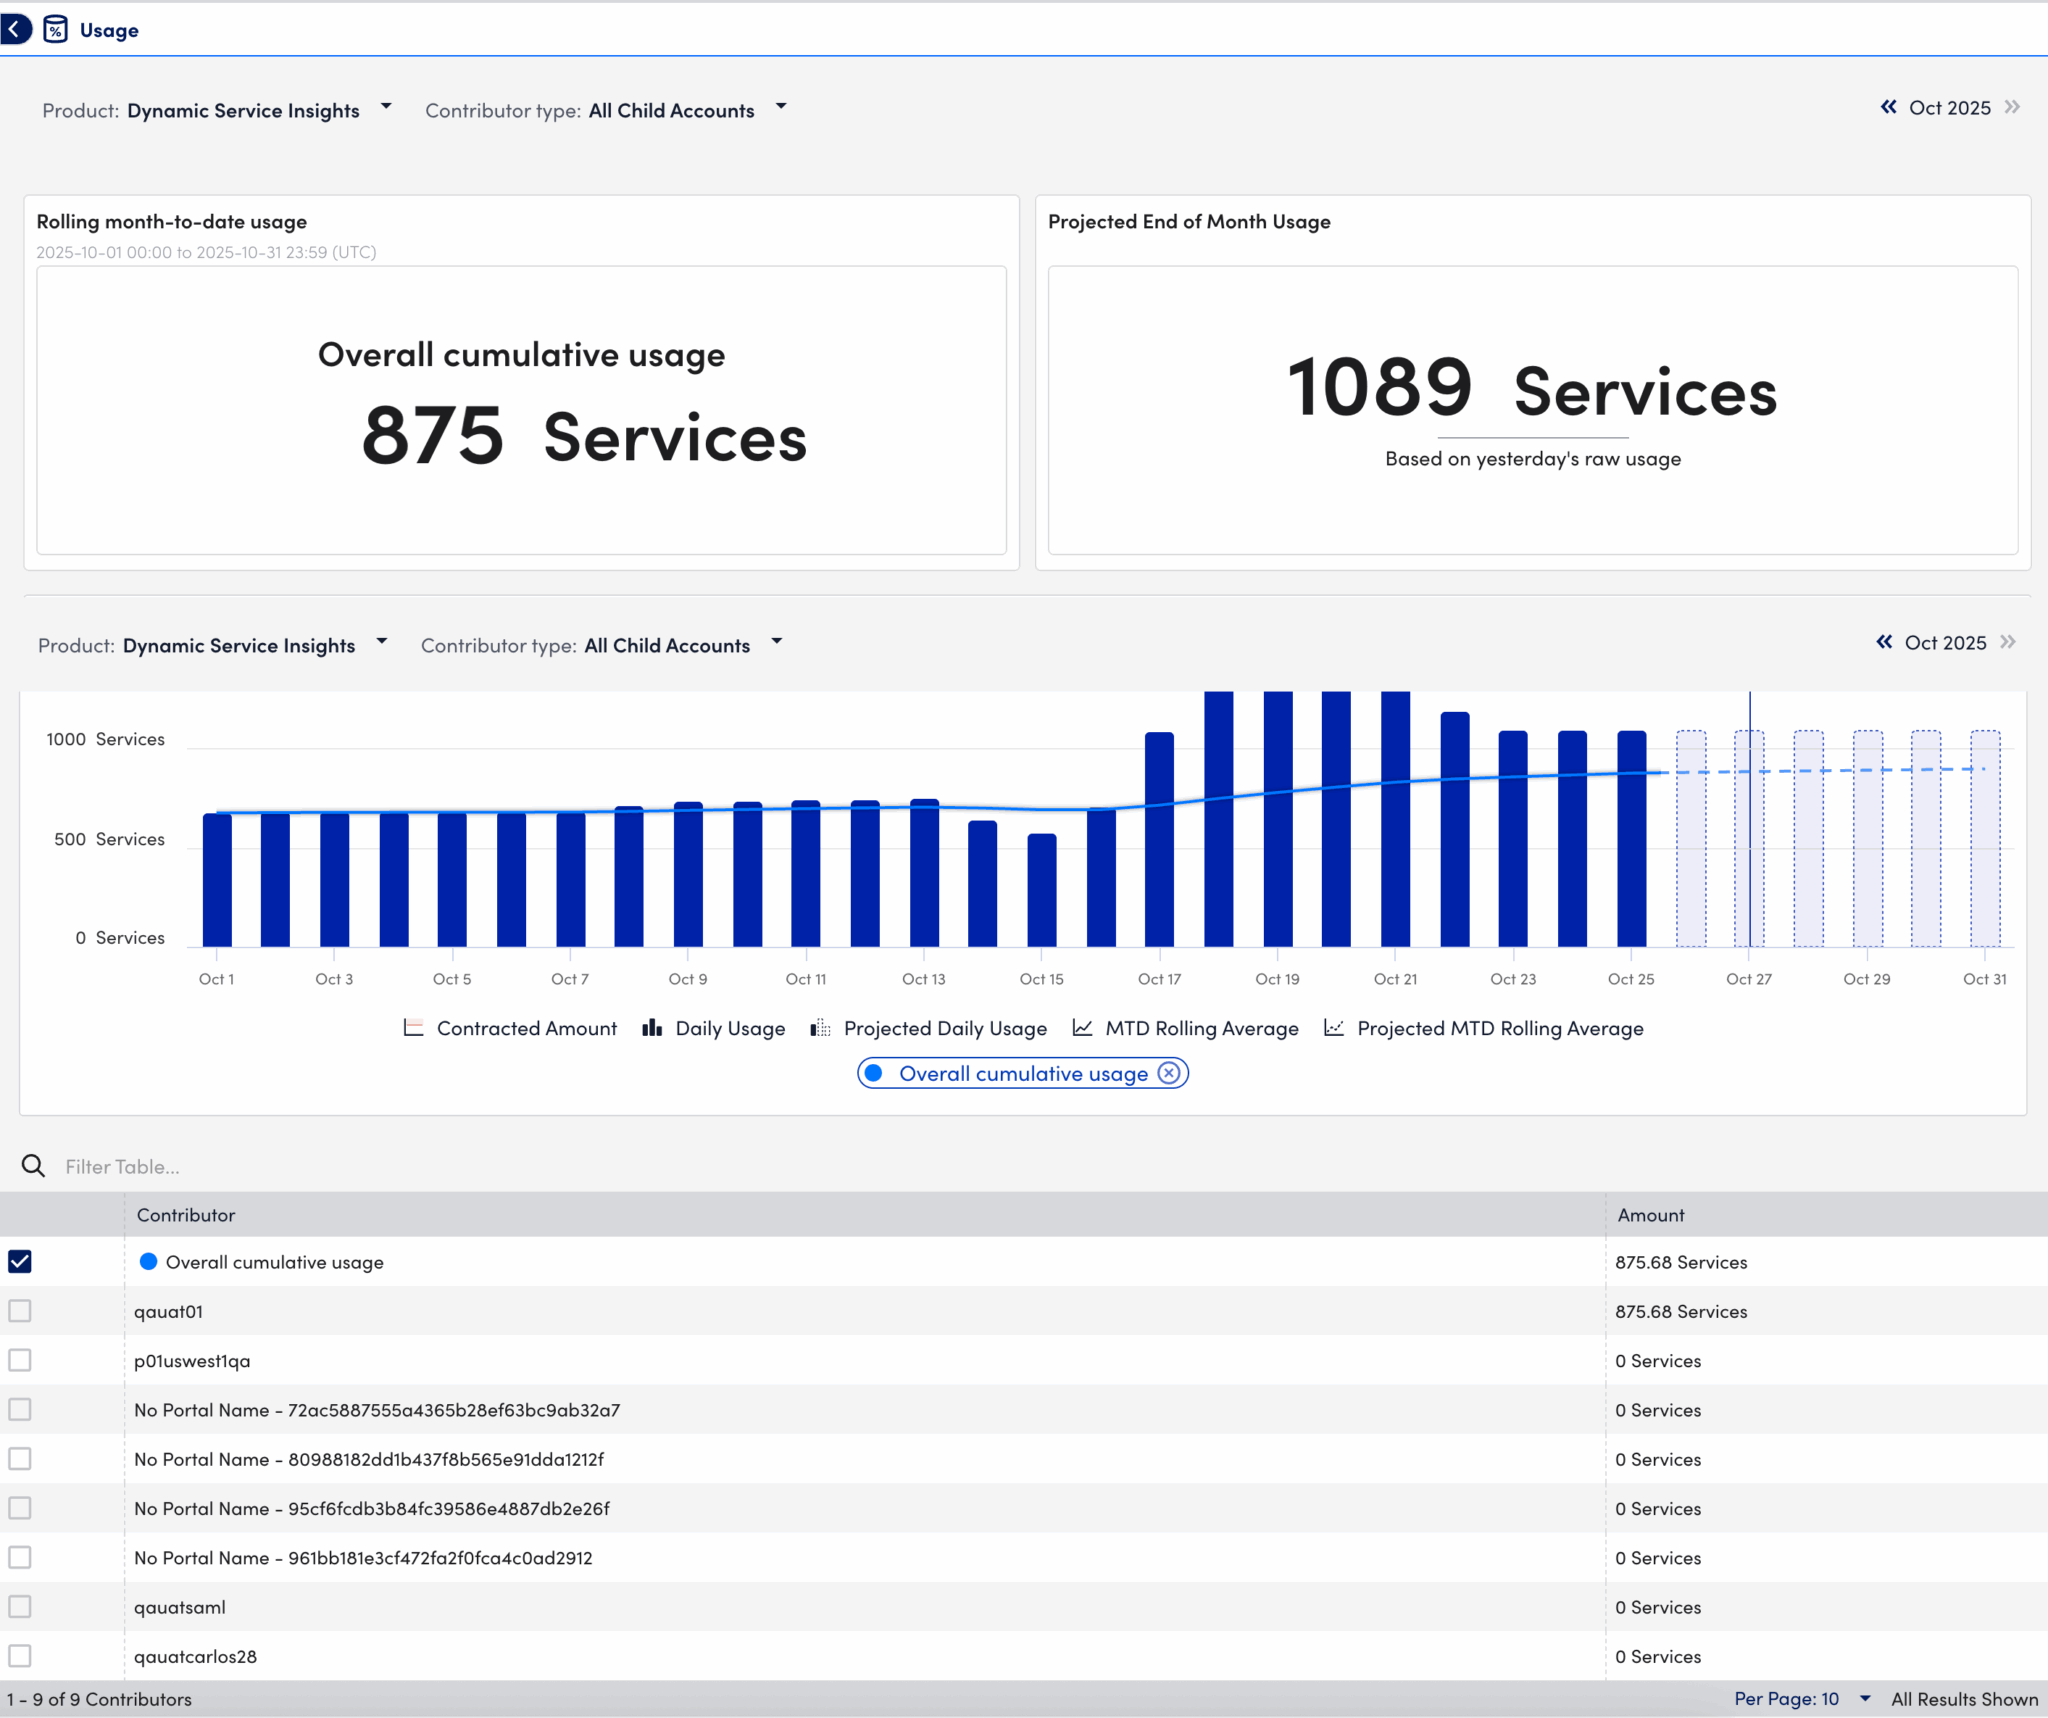
Task: Click the magnifying glass search icon
Action: pos(33,1165)
